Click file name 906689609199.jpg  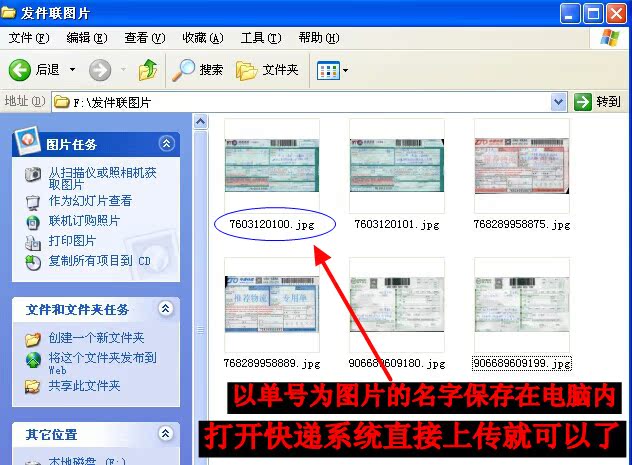522,363
